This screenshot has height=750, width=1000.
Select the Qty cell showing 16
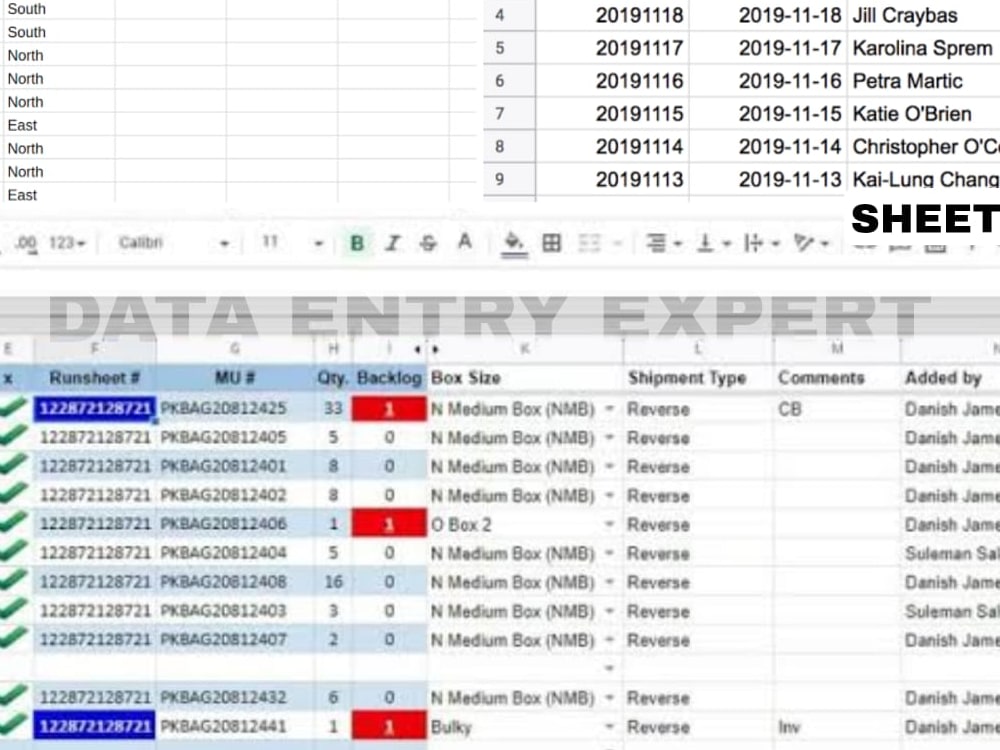(x=333, y=582)
